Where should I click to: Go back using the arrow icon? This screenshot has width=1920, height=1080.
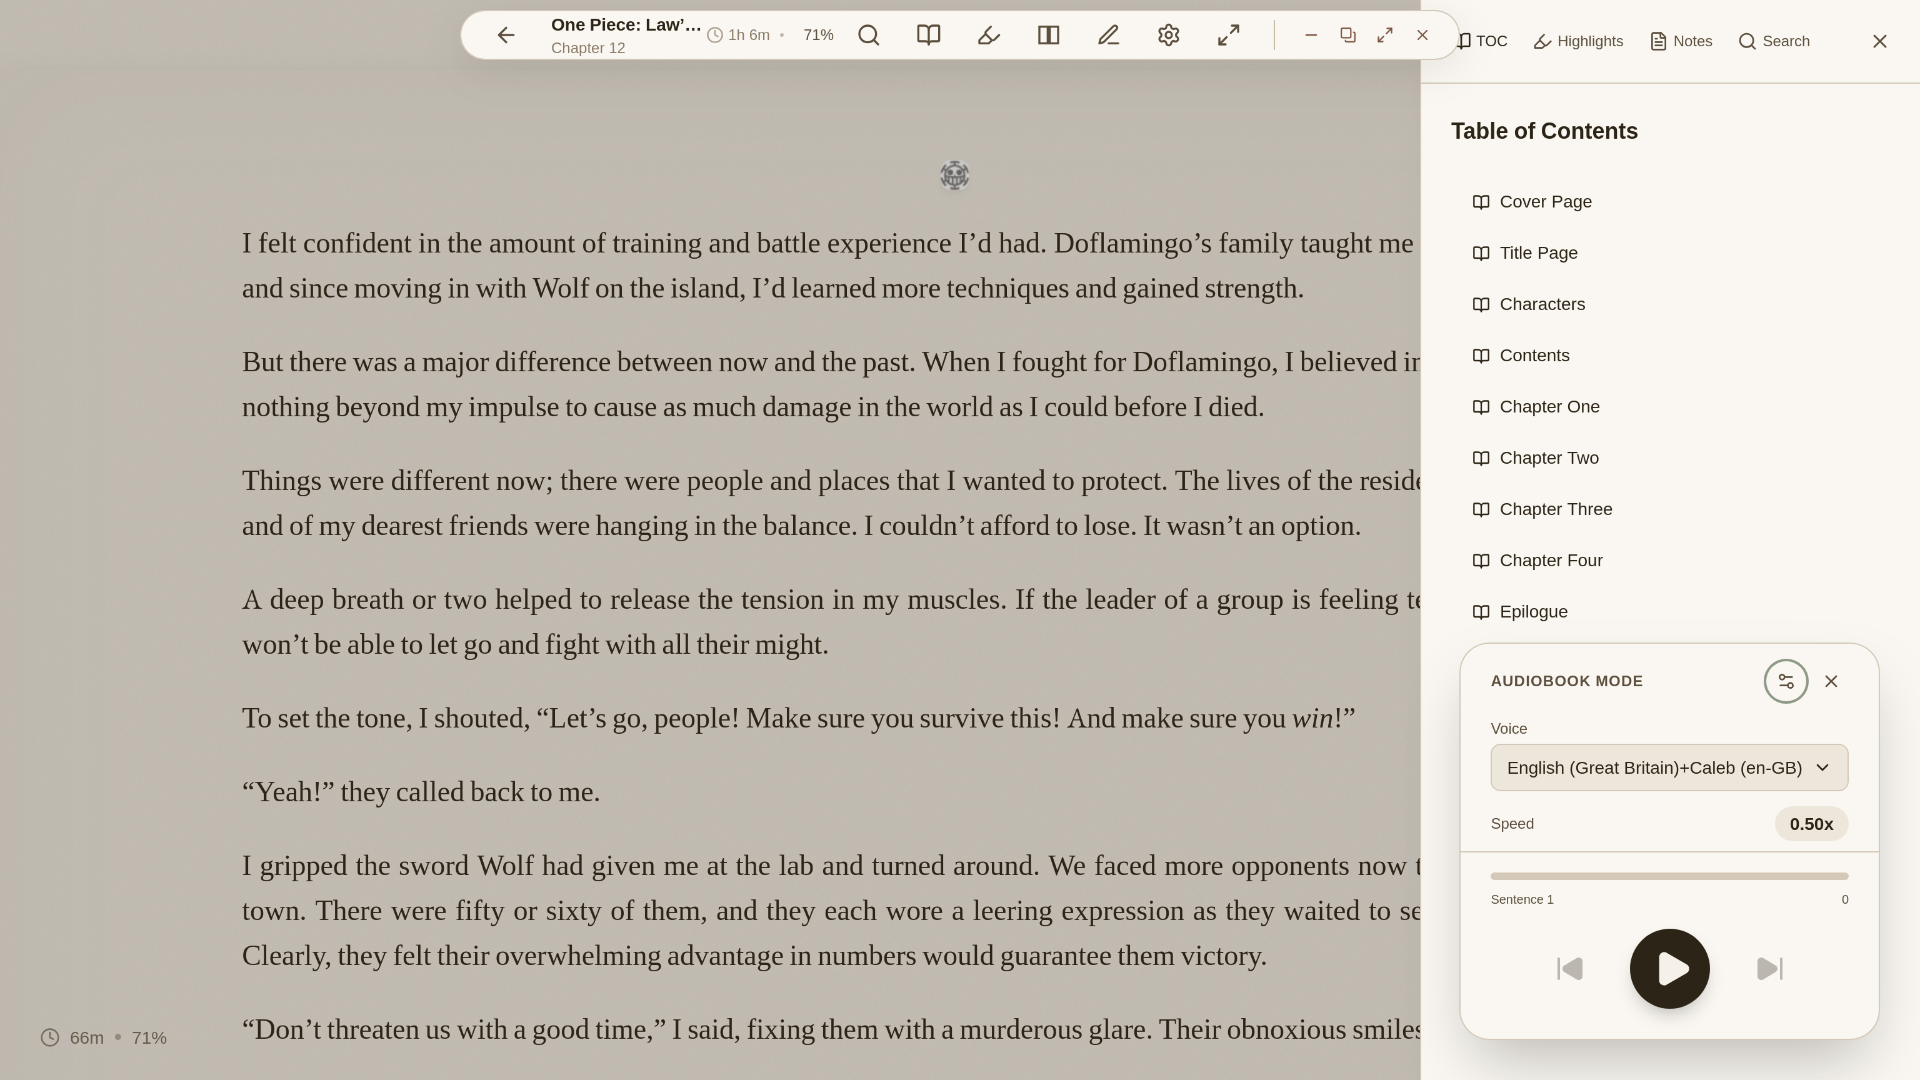click(x=506, y=36)
